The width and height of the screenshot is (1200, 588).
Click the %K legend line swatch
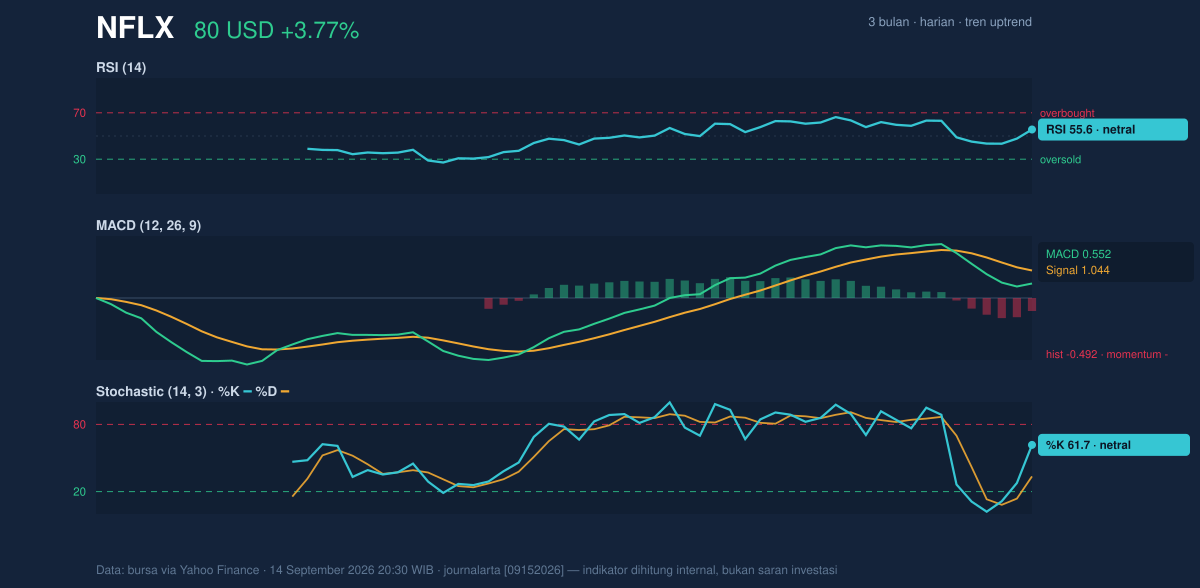coord(247,391)
